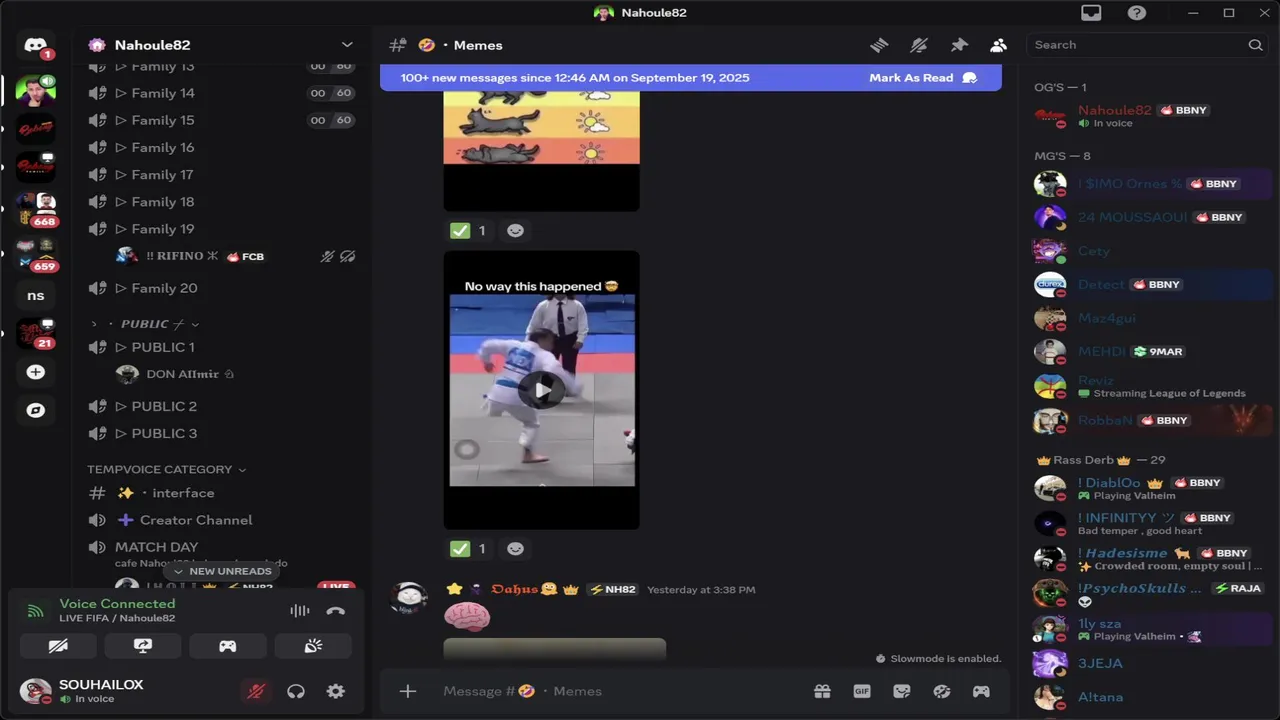Open apps game controller in message bar

tap(982, 691)
